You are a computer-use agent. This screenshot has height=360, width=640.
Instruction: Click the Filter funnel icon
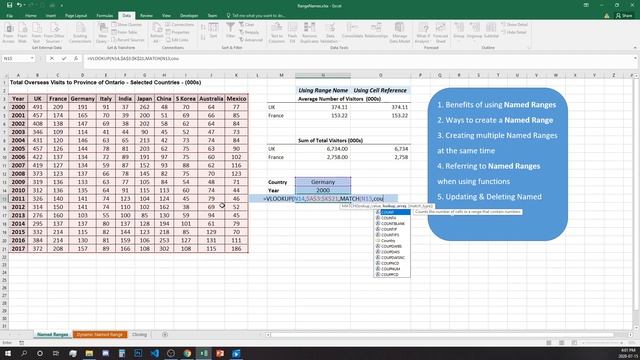[231, 31]
